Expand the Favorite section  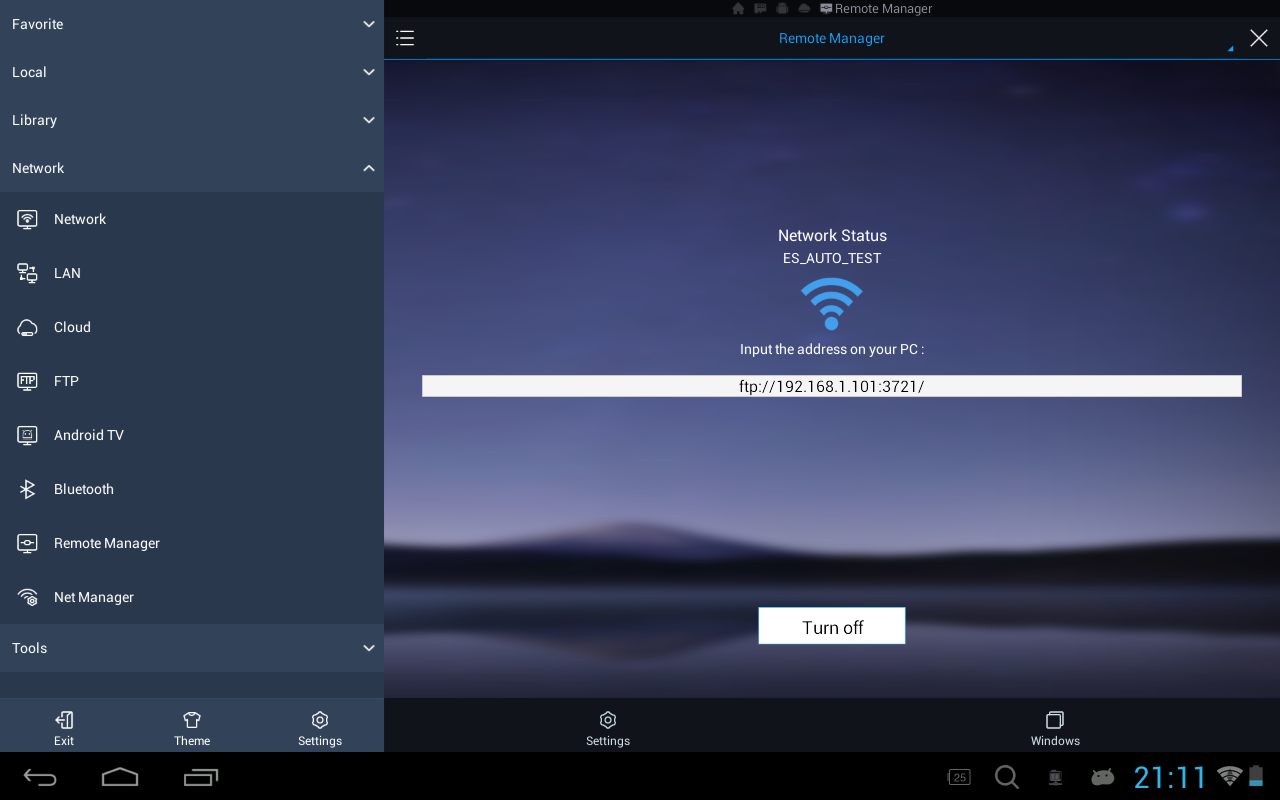(x=369, y=24)
